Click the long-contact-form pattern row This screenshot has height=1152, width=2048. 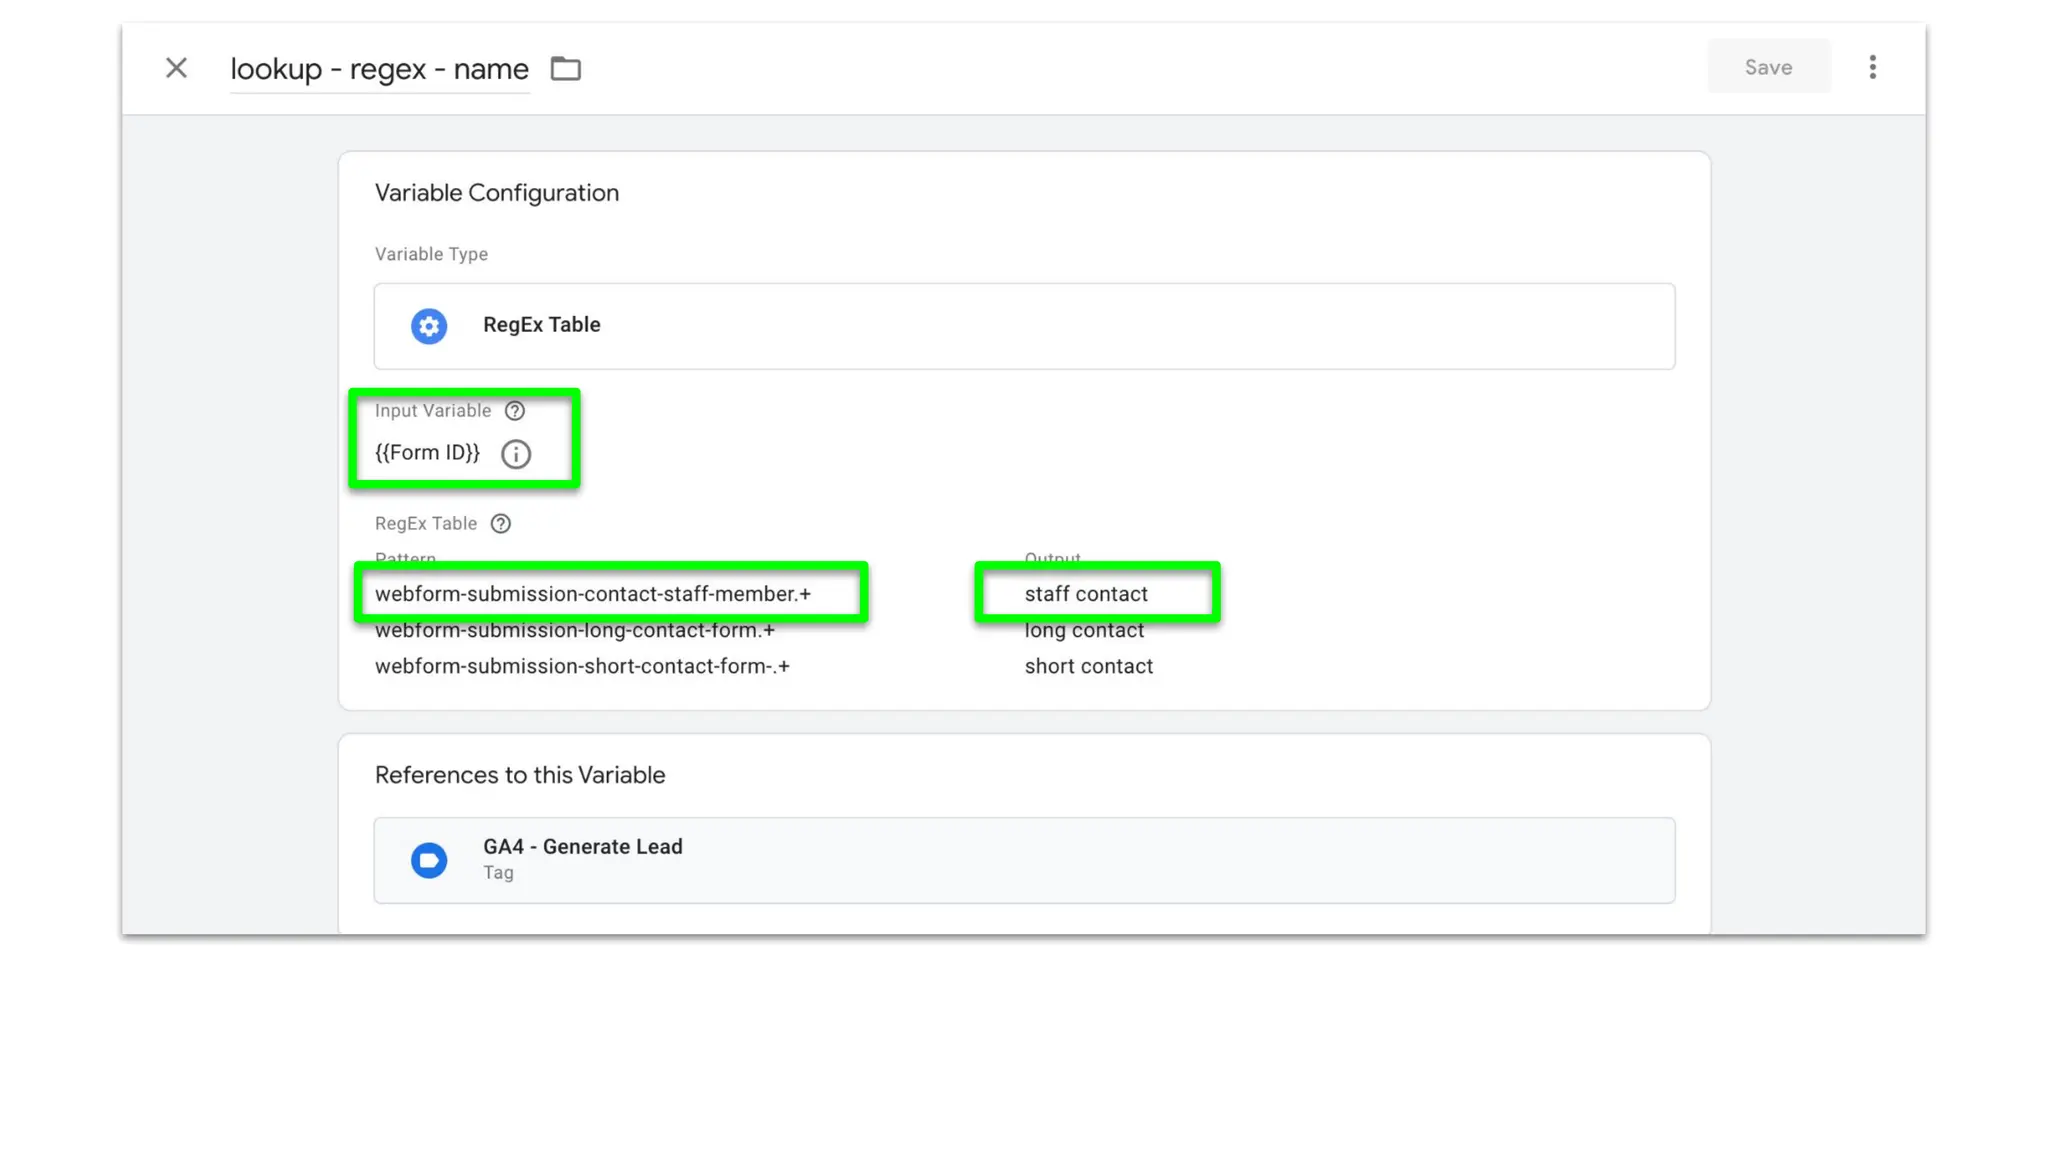pyautogui.click(x=574, y=631)
